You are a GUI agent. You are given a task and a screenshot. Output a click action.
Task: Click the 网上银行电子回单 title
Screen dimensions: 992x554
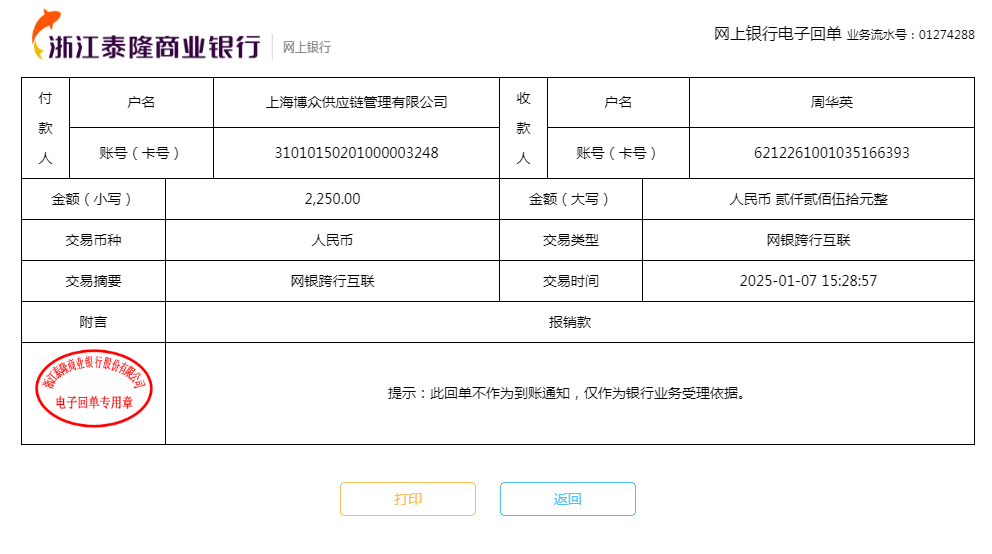pyautogui.click(x=777, y=34)
